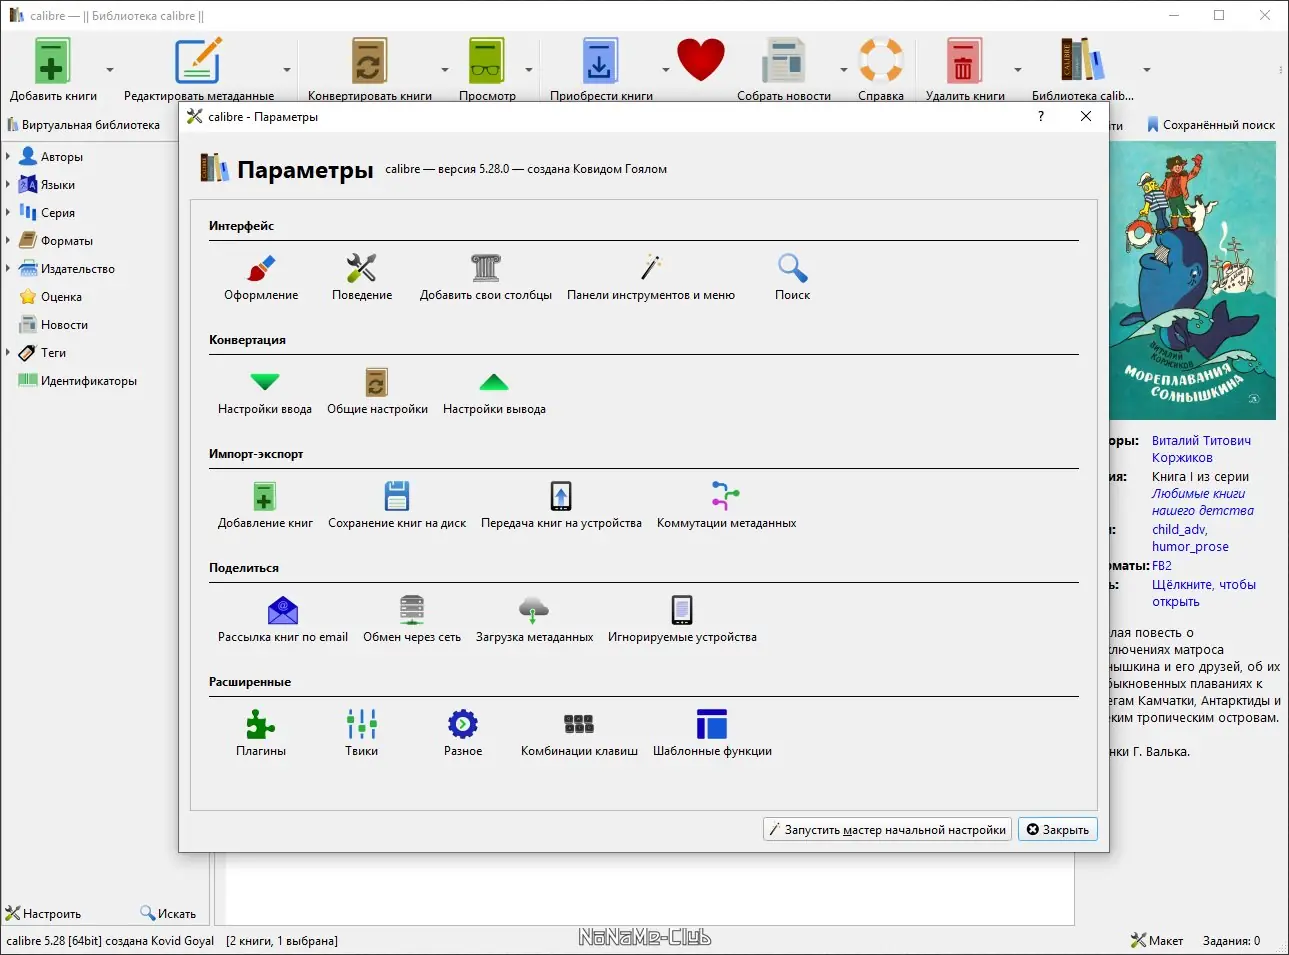Expand the Издательство tree node
This screenshot has width=1289, height=955.
[x=8, y=268]
